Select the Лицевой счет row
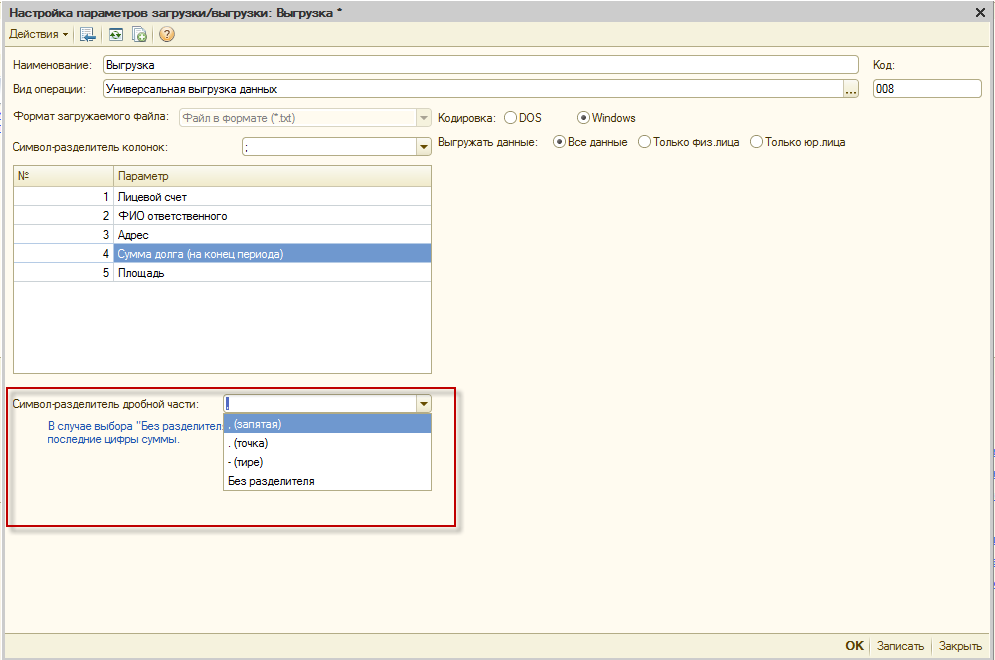995x660 pixels. pos(222,197)
